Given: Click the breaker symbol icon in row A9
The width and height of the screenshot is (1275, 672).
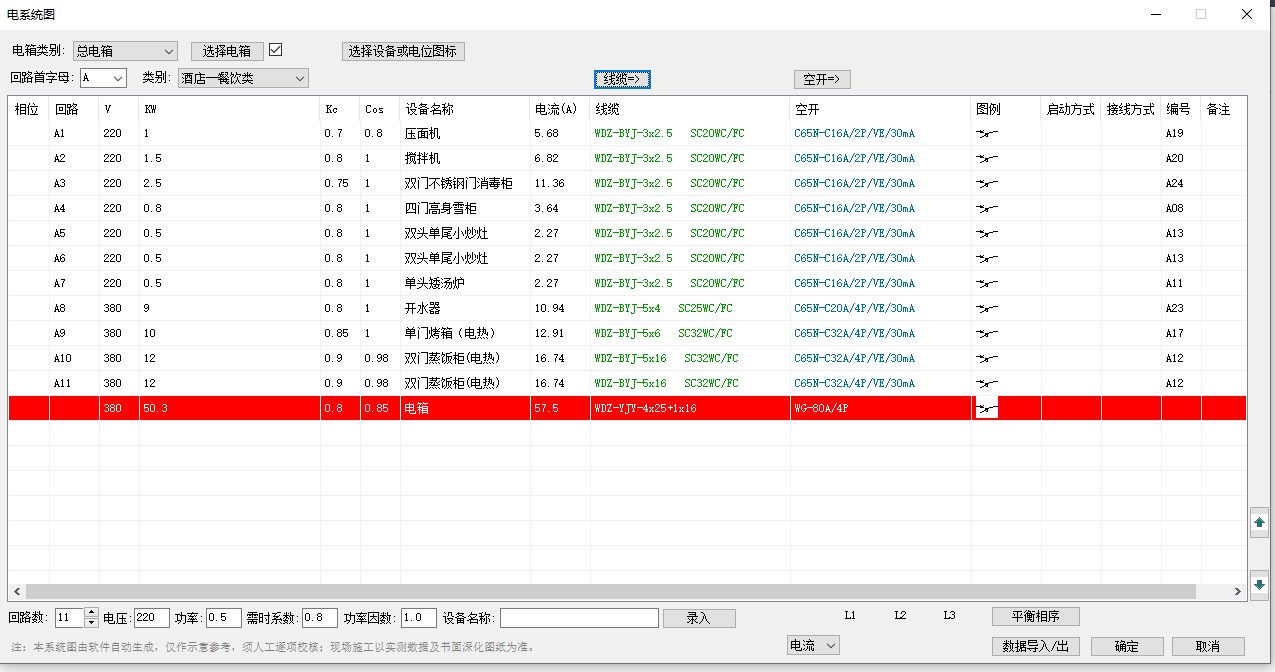Looking at the screenshot, I should pos(987,333).
